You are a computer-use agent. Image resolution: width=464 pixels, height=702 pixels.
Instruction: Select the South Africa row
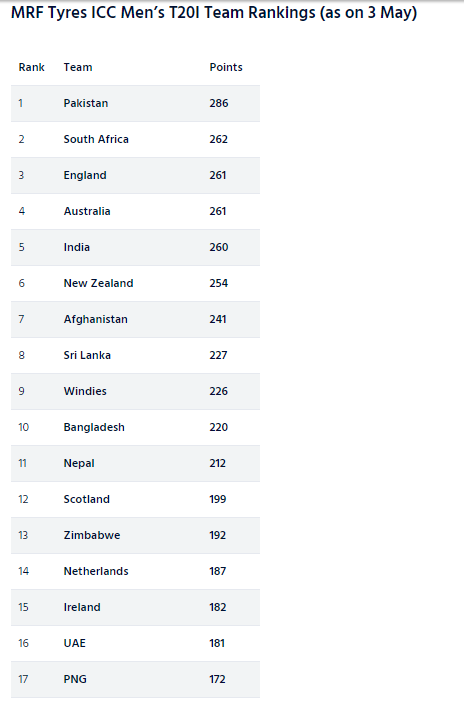click(x=135, y=139)
